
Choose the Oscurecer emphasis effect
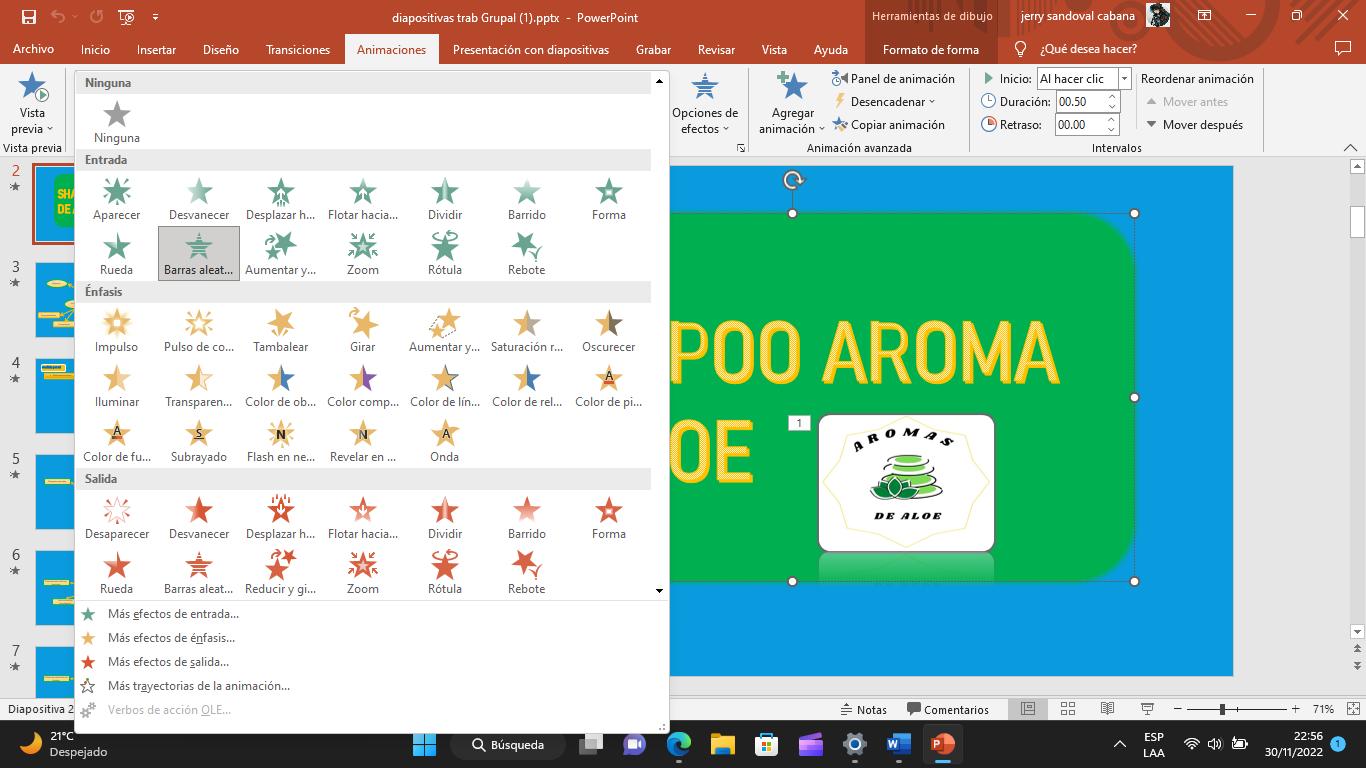[609, 330]
